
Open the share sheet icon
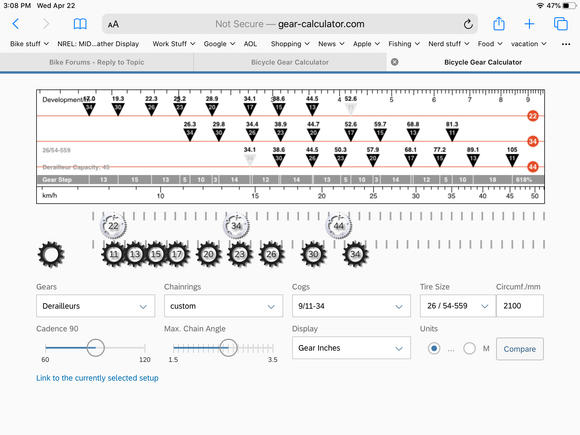tap(499, 24)
